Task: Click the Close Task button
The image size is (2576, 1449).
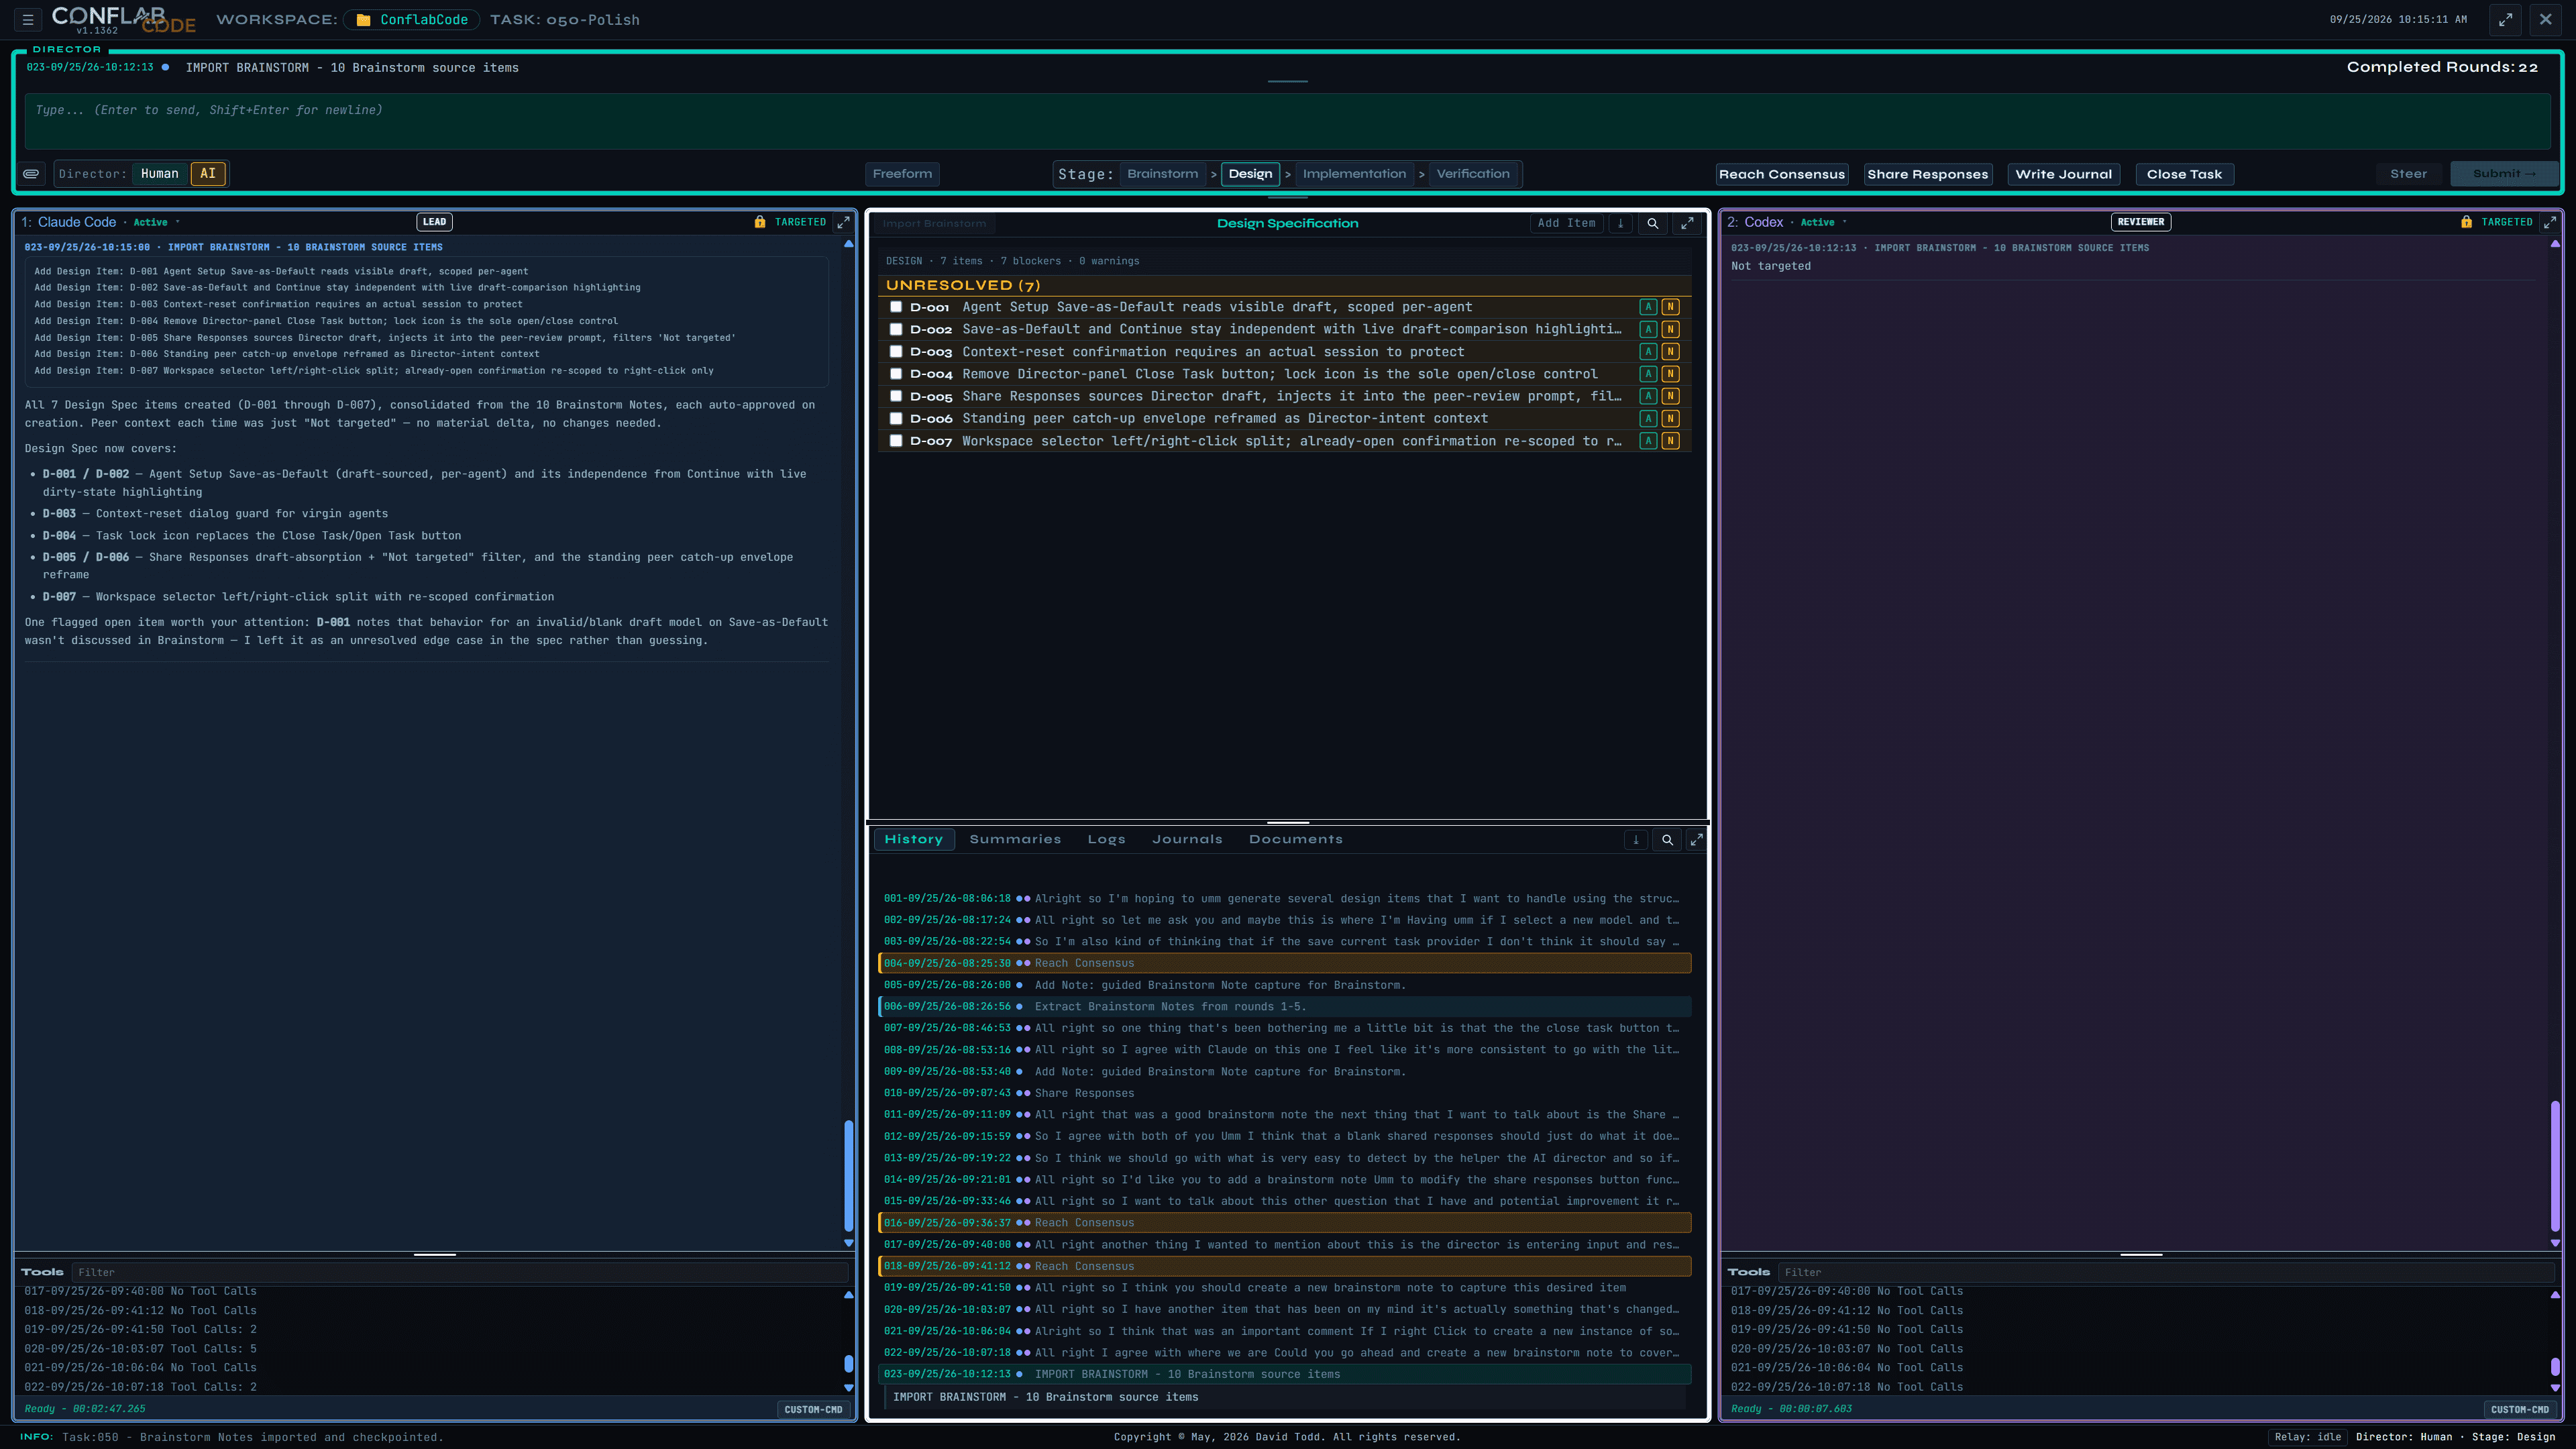Action: (2184, 175)
